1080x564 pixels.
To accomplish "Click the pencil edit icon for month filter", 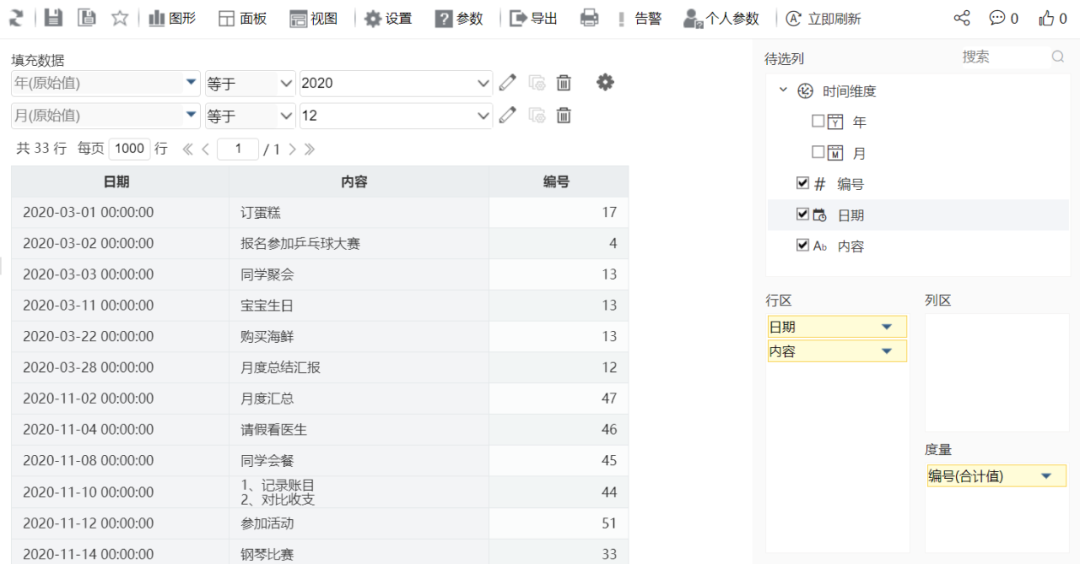I will tap(508, 115).
